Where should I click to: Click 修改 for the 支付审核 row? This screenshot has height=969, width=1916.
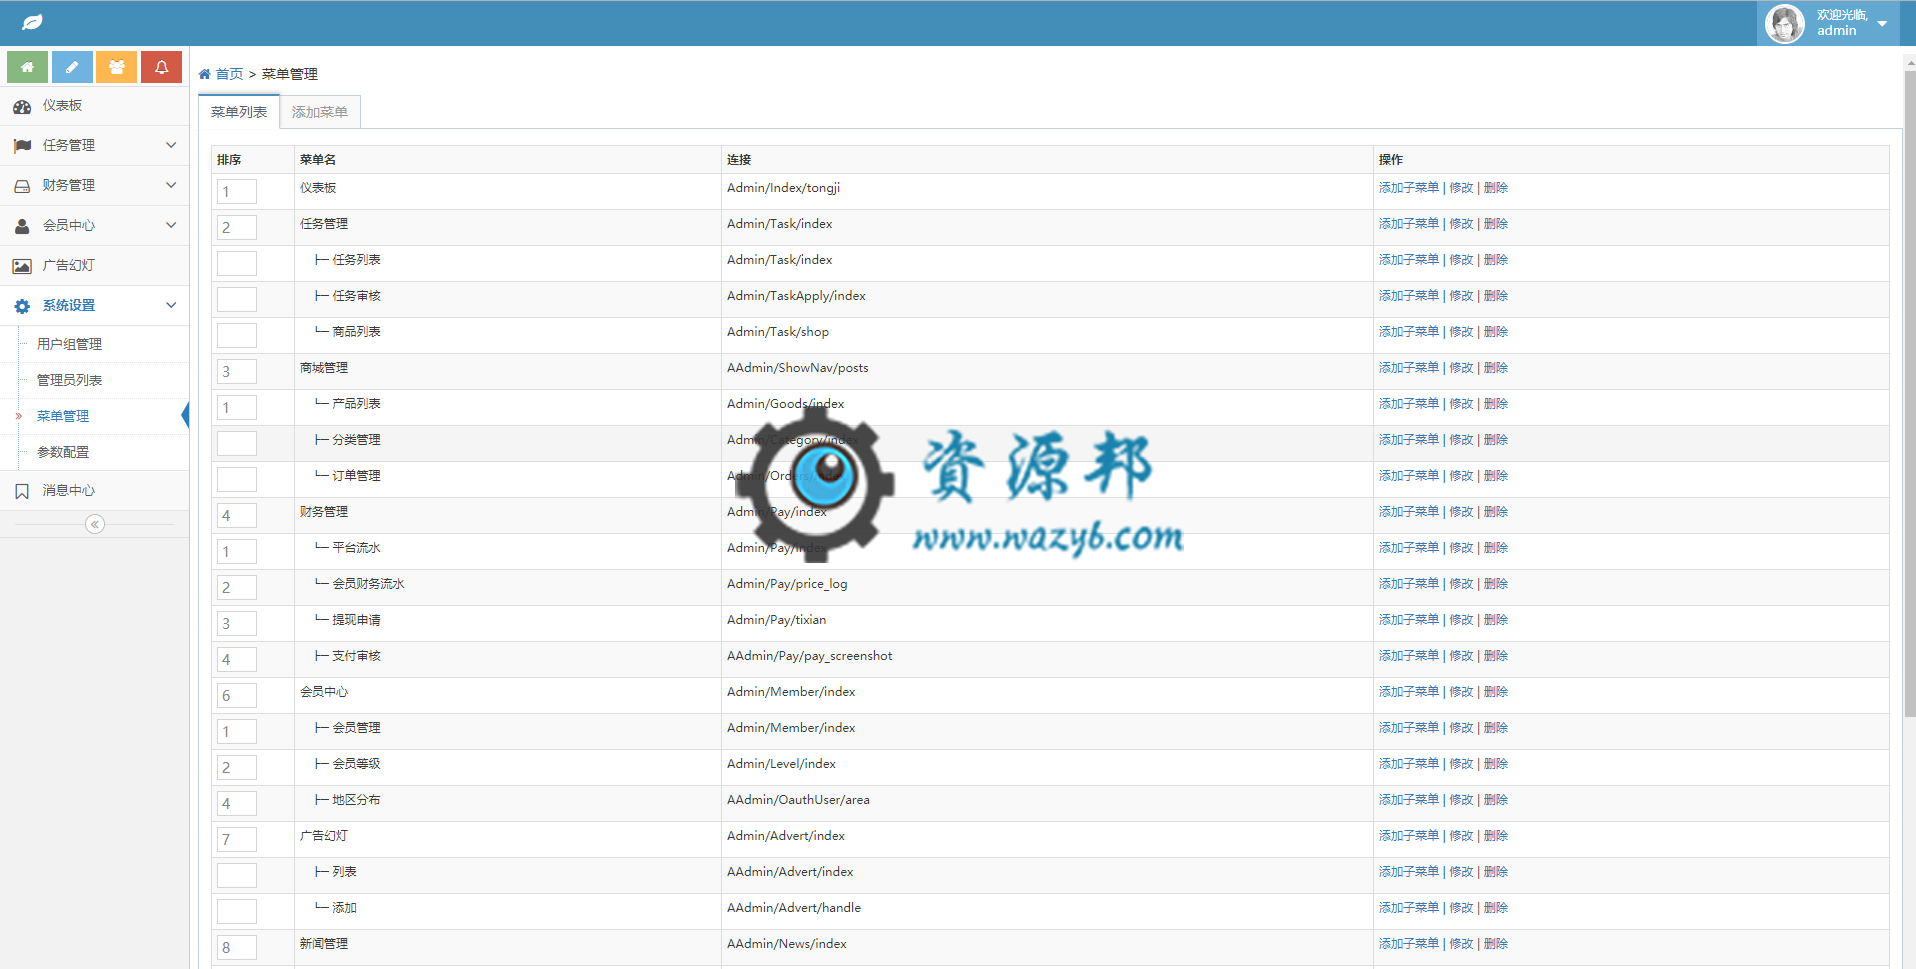[1461, 656]
